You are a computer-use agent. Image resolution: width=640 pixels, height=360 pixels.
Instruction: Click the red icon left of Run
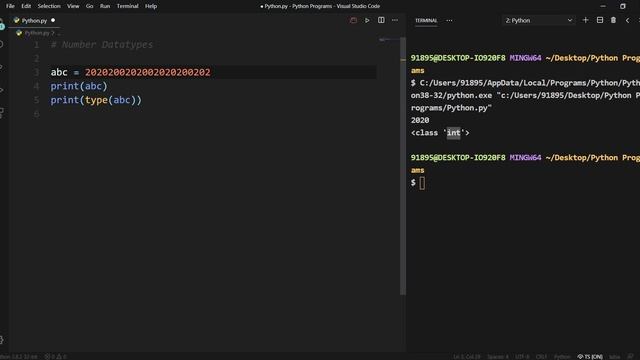(x=353, y=20)
